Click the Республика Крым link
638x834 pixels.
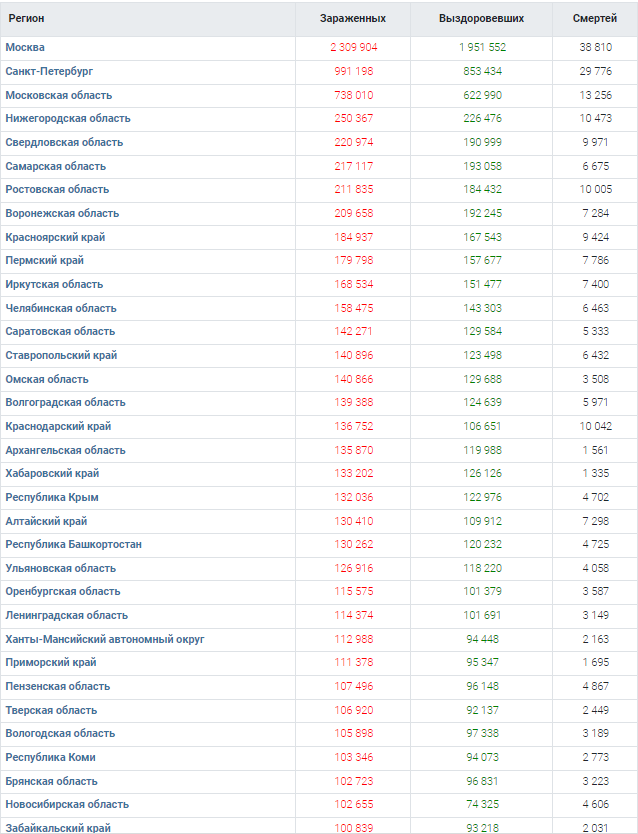52,497
